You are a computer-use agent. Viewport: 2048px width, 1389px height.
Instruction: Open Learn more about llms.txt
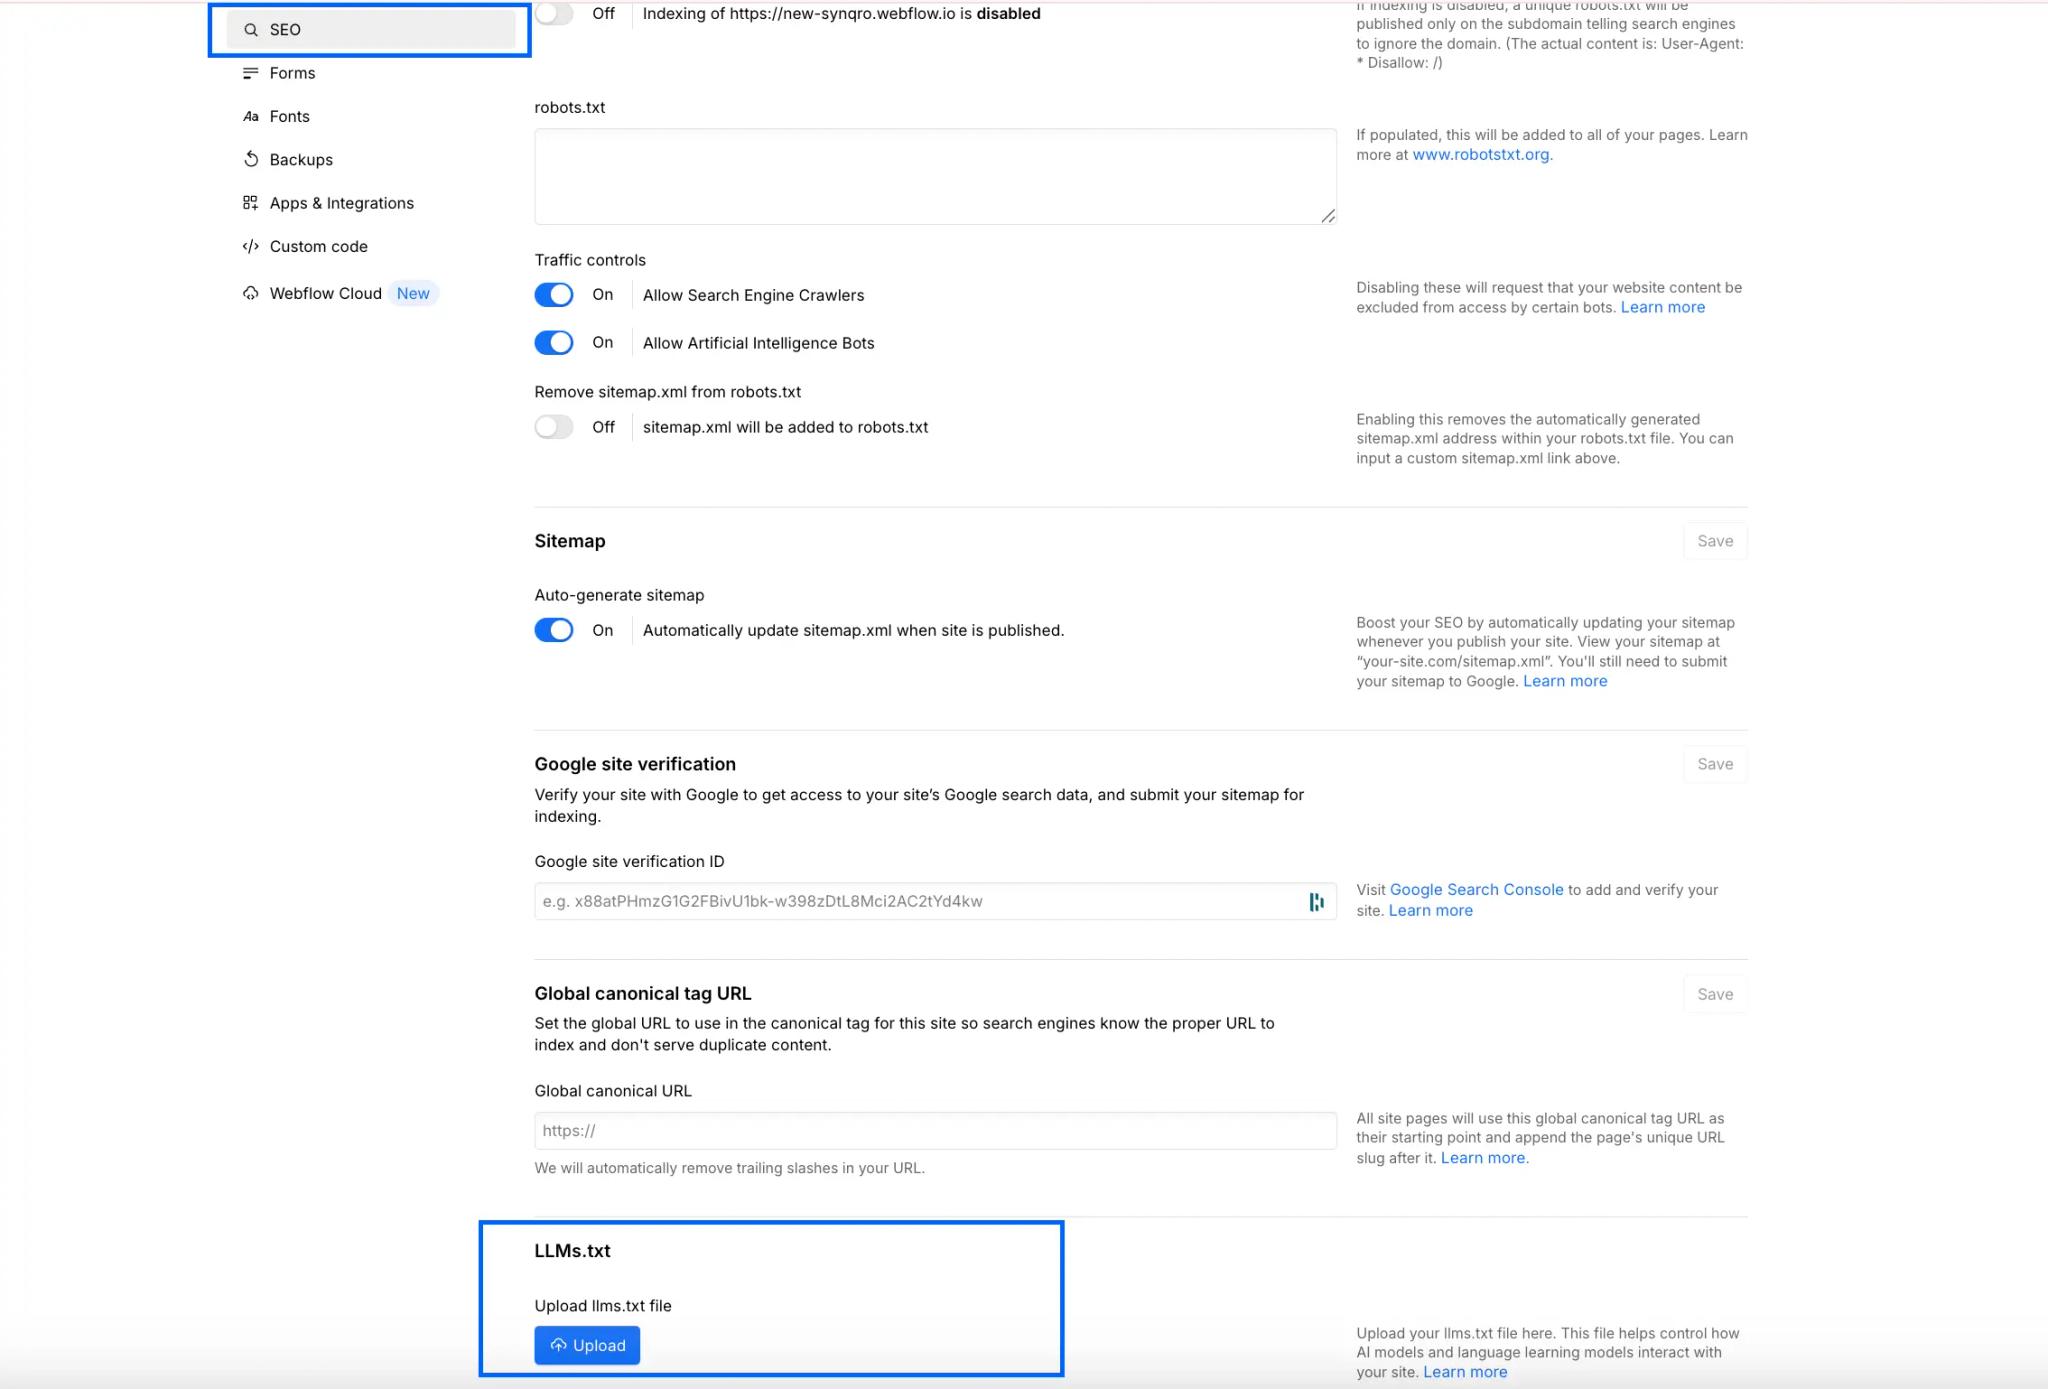pyautogui.click(x=1465, y=1372)
